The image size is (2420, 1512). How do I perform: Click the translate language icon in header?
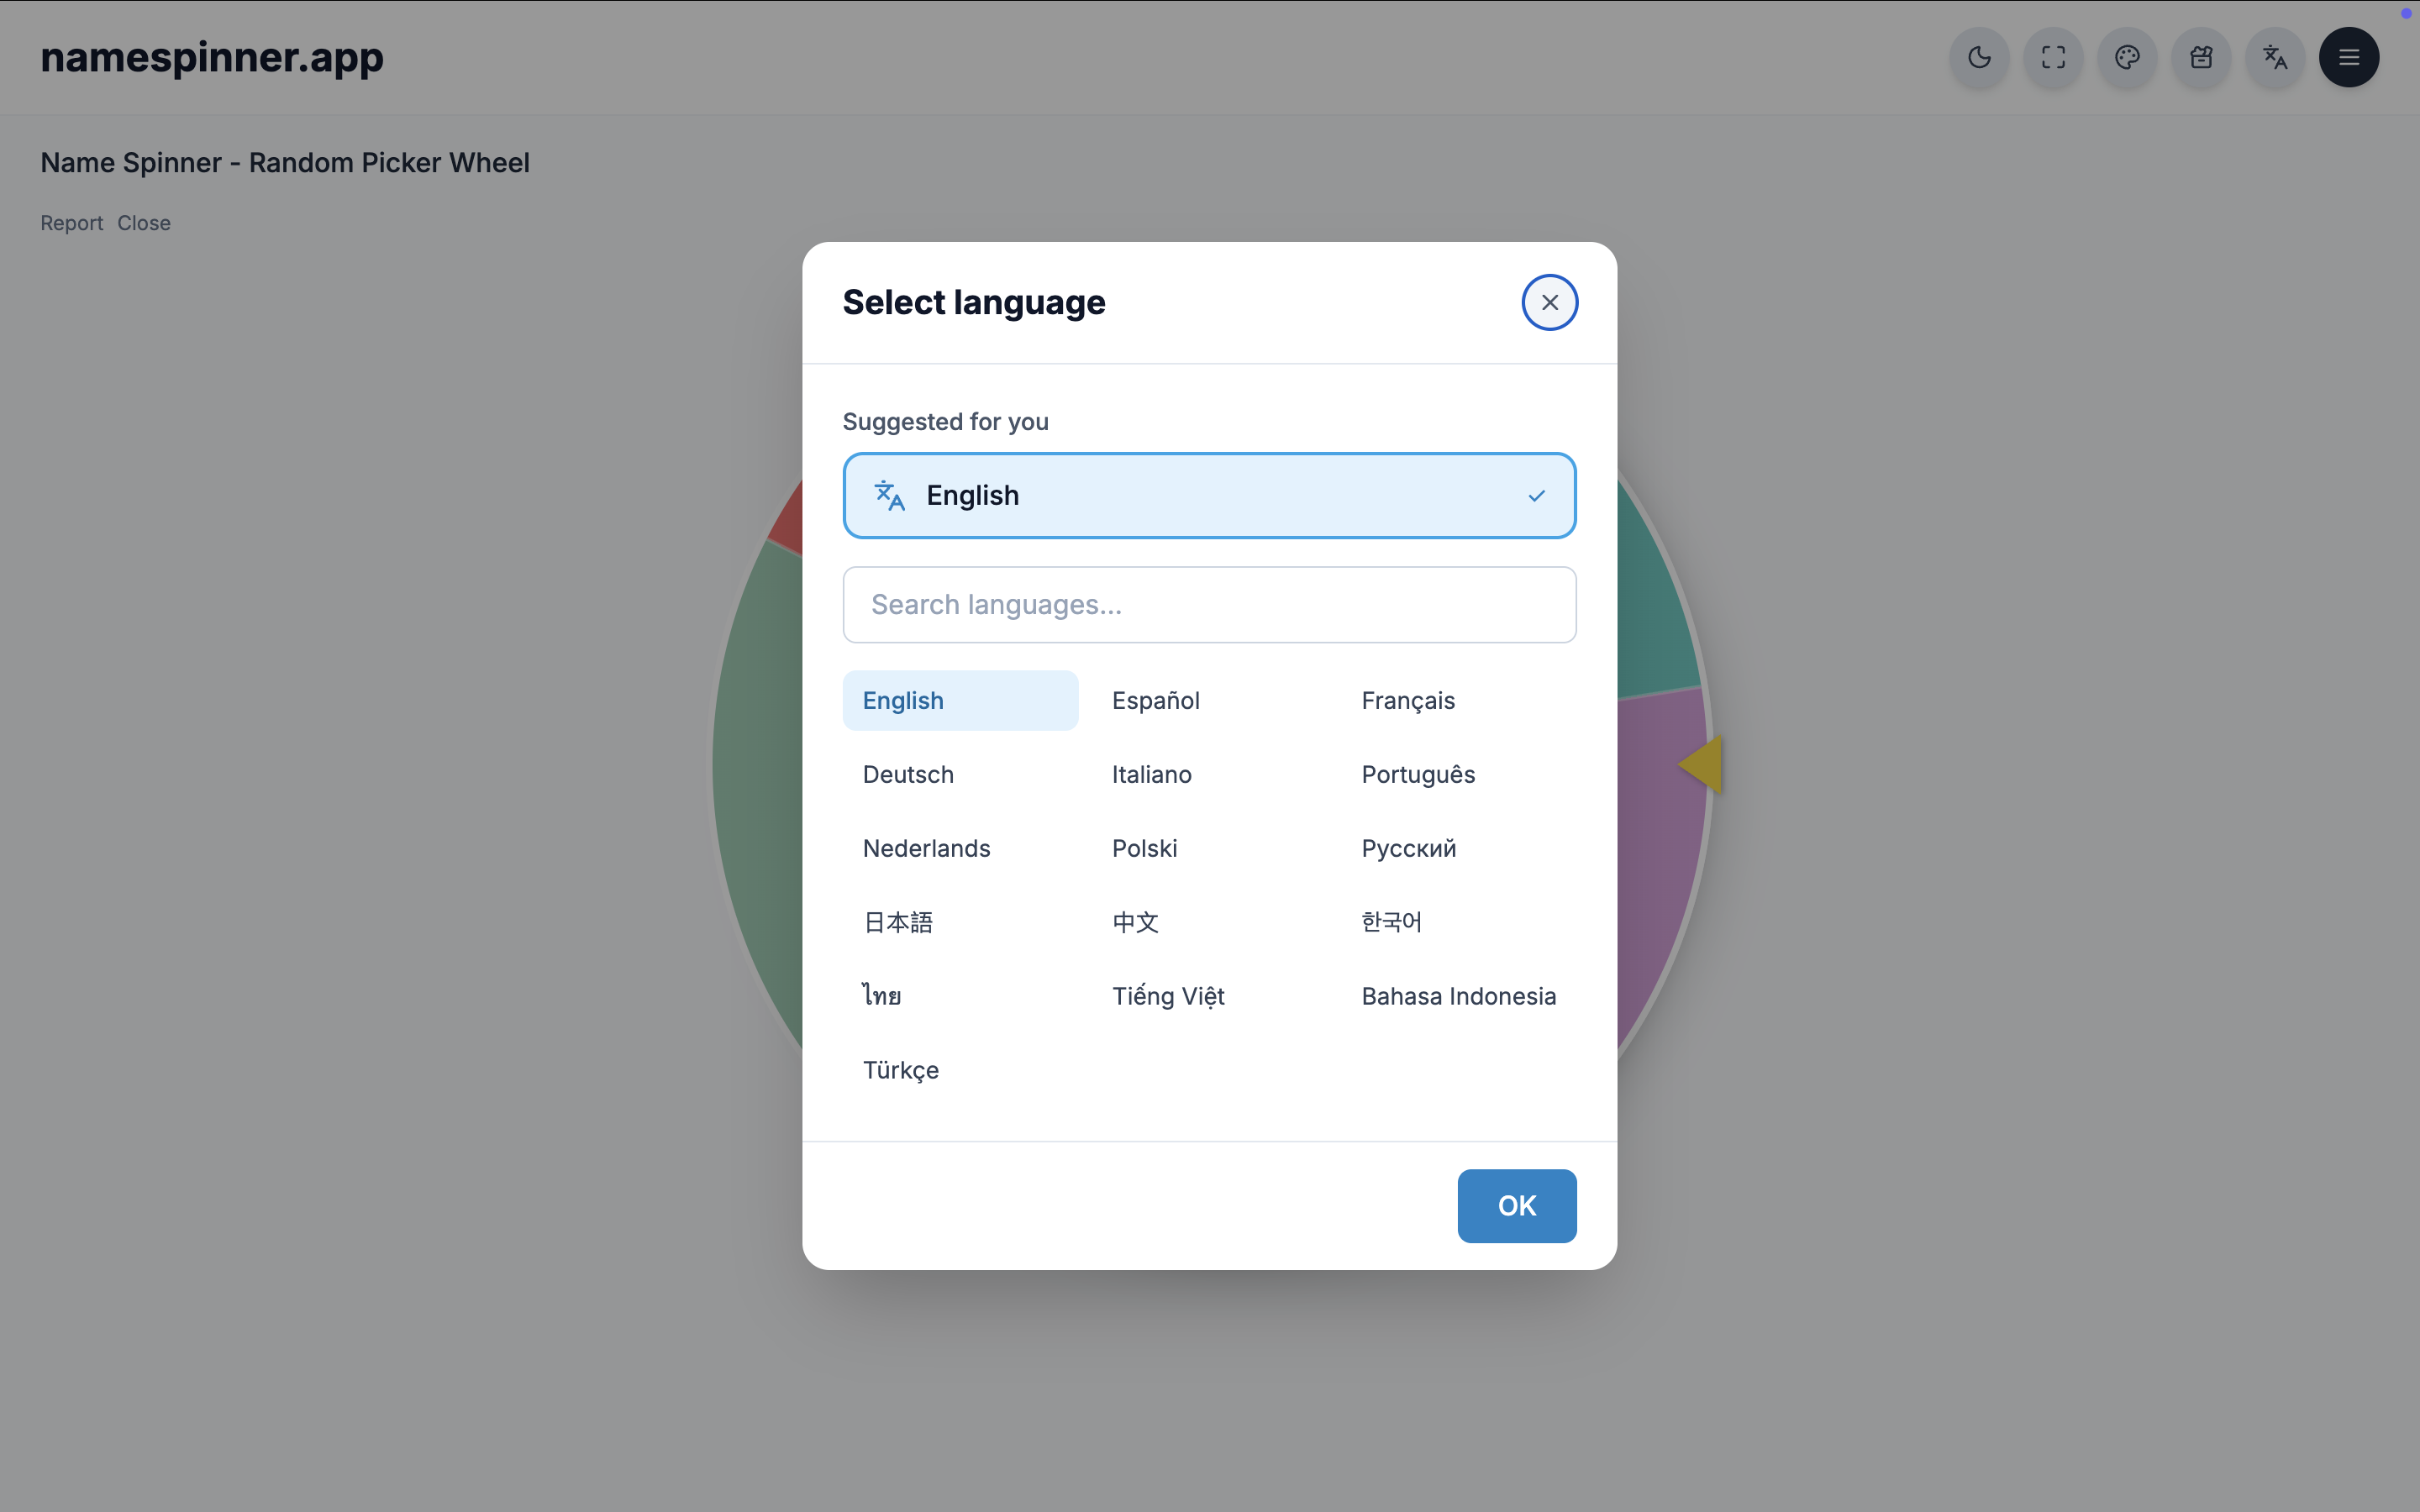coord(2275,58)
